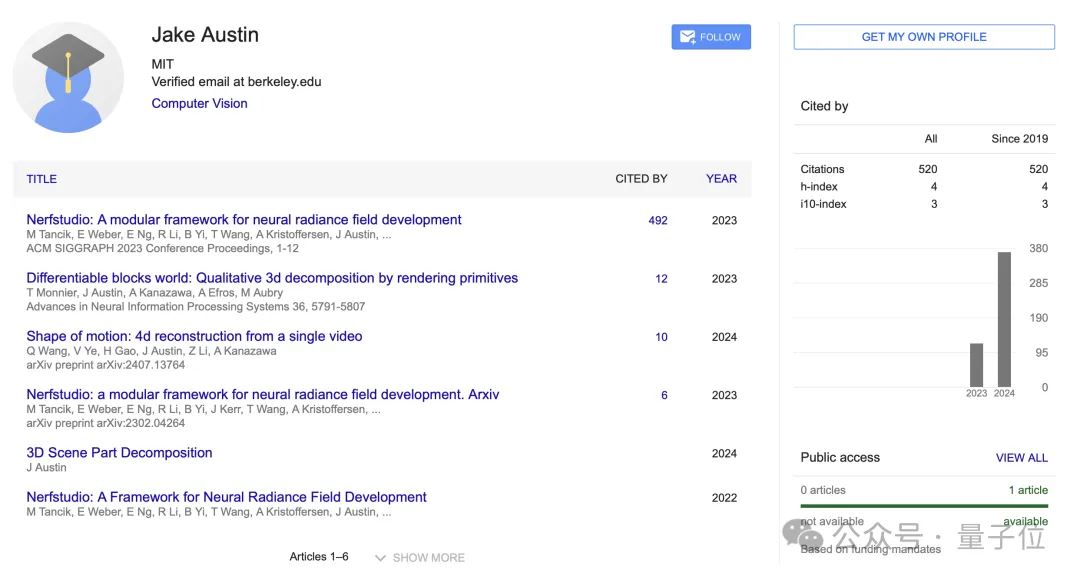The height and width of the screenshot is (580, 1080).
Task: Open 3D Scene Part Decomposition article
Action: (x=119, y=452)
